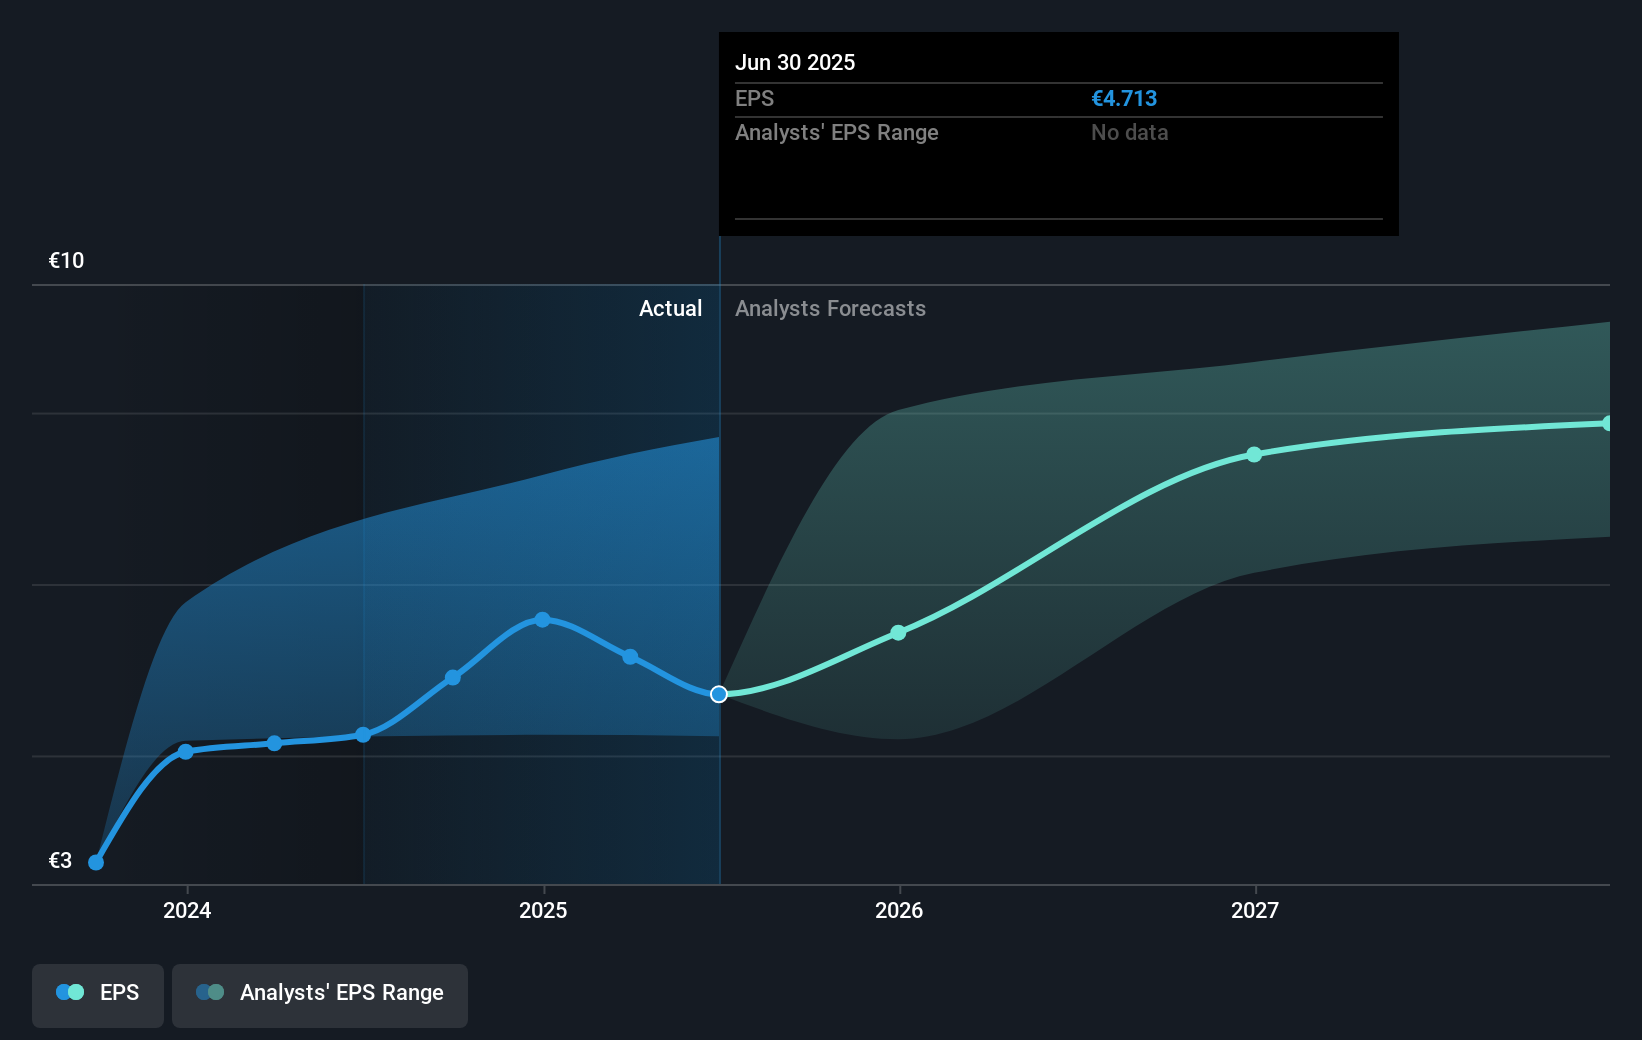Click the teal Analysts' EPS Range legend icon

[210, 992]
